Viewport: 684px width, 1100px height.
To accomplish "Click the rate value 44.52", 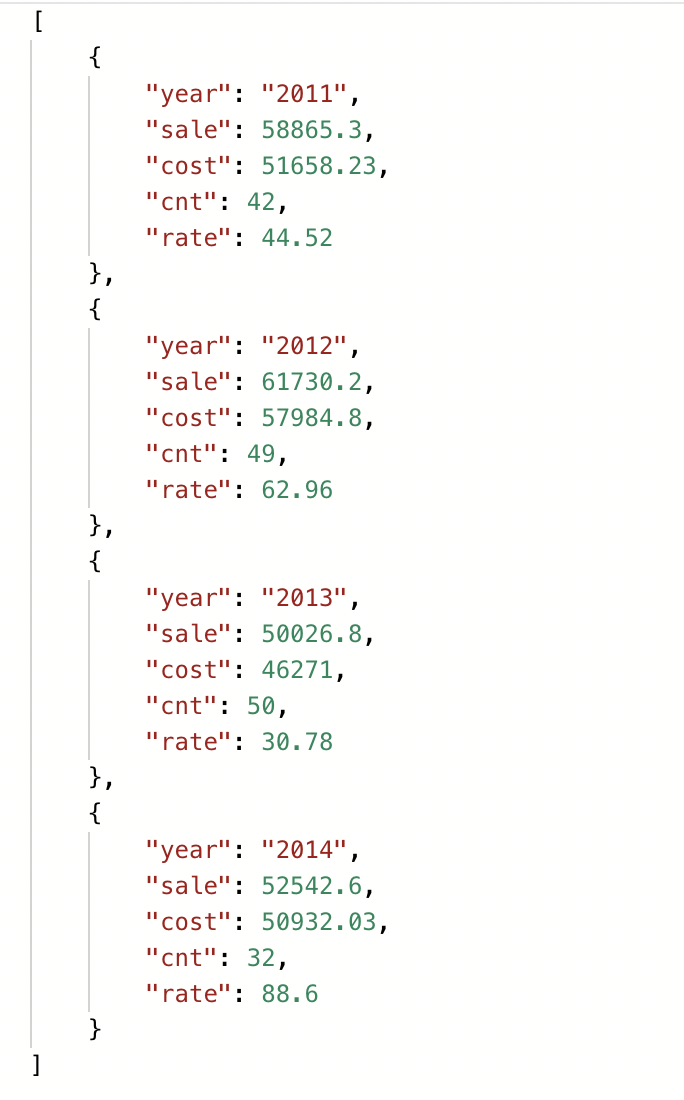I will (x=297, y=238).
